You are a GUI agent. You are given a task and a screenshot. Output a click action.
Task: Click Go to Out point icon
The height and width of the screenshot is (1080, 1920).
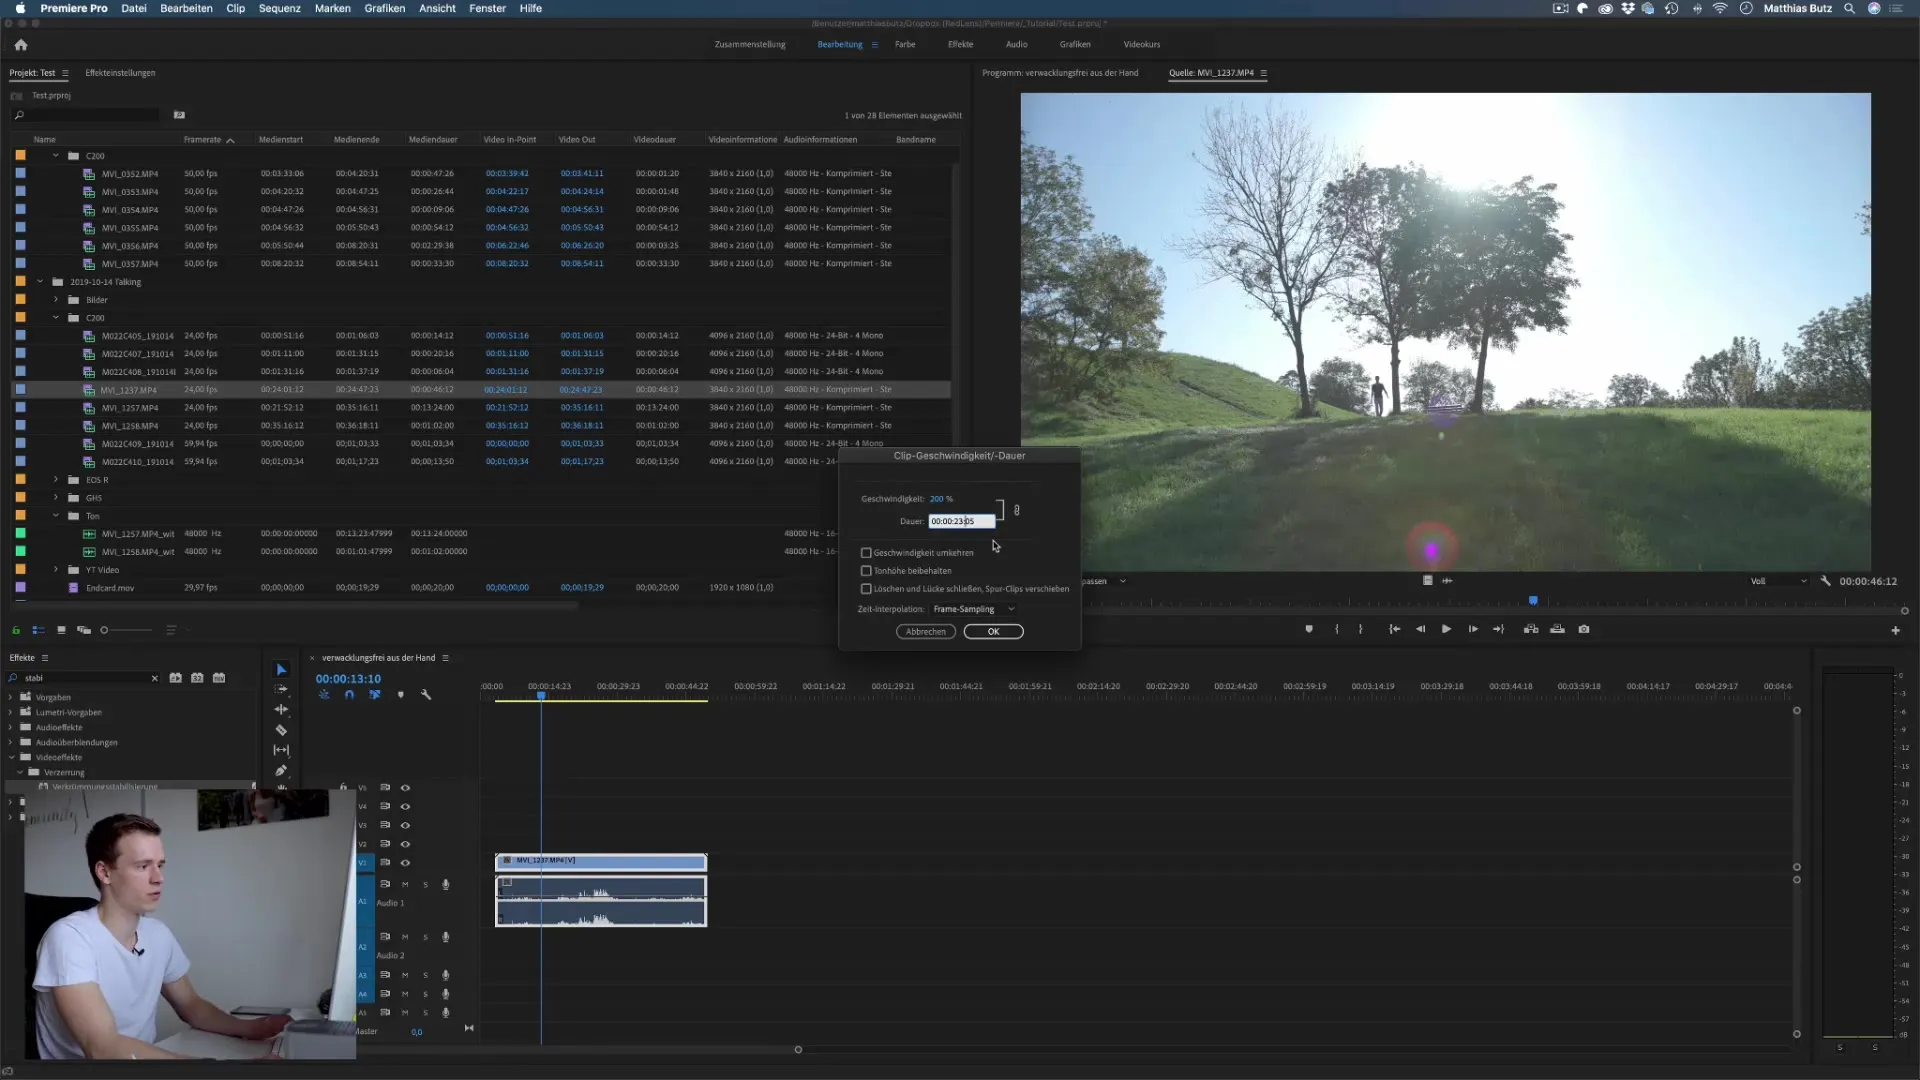[x=1498, y=629]
